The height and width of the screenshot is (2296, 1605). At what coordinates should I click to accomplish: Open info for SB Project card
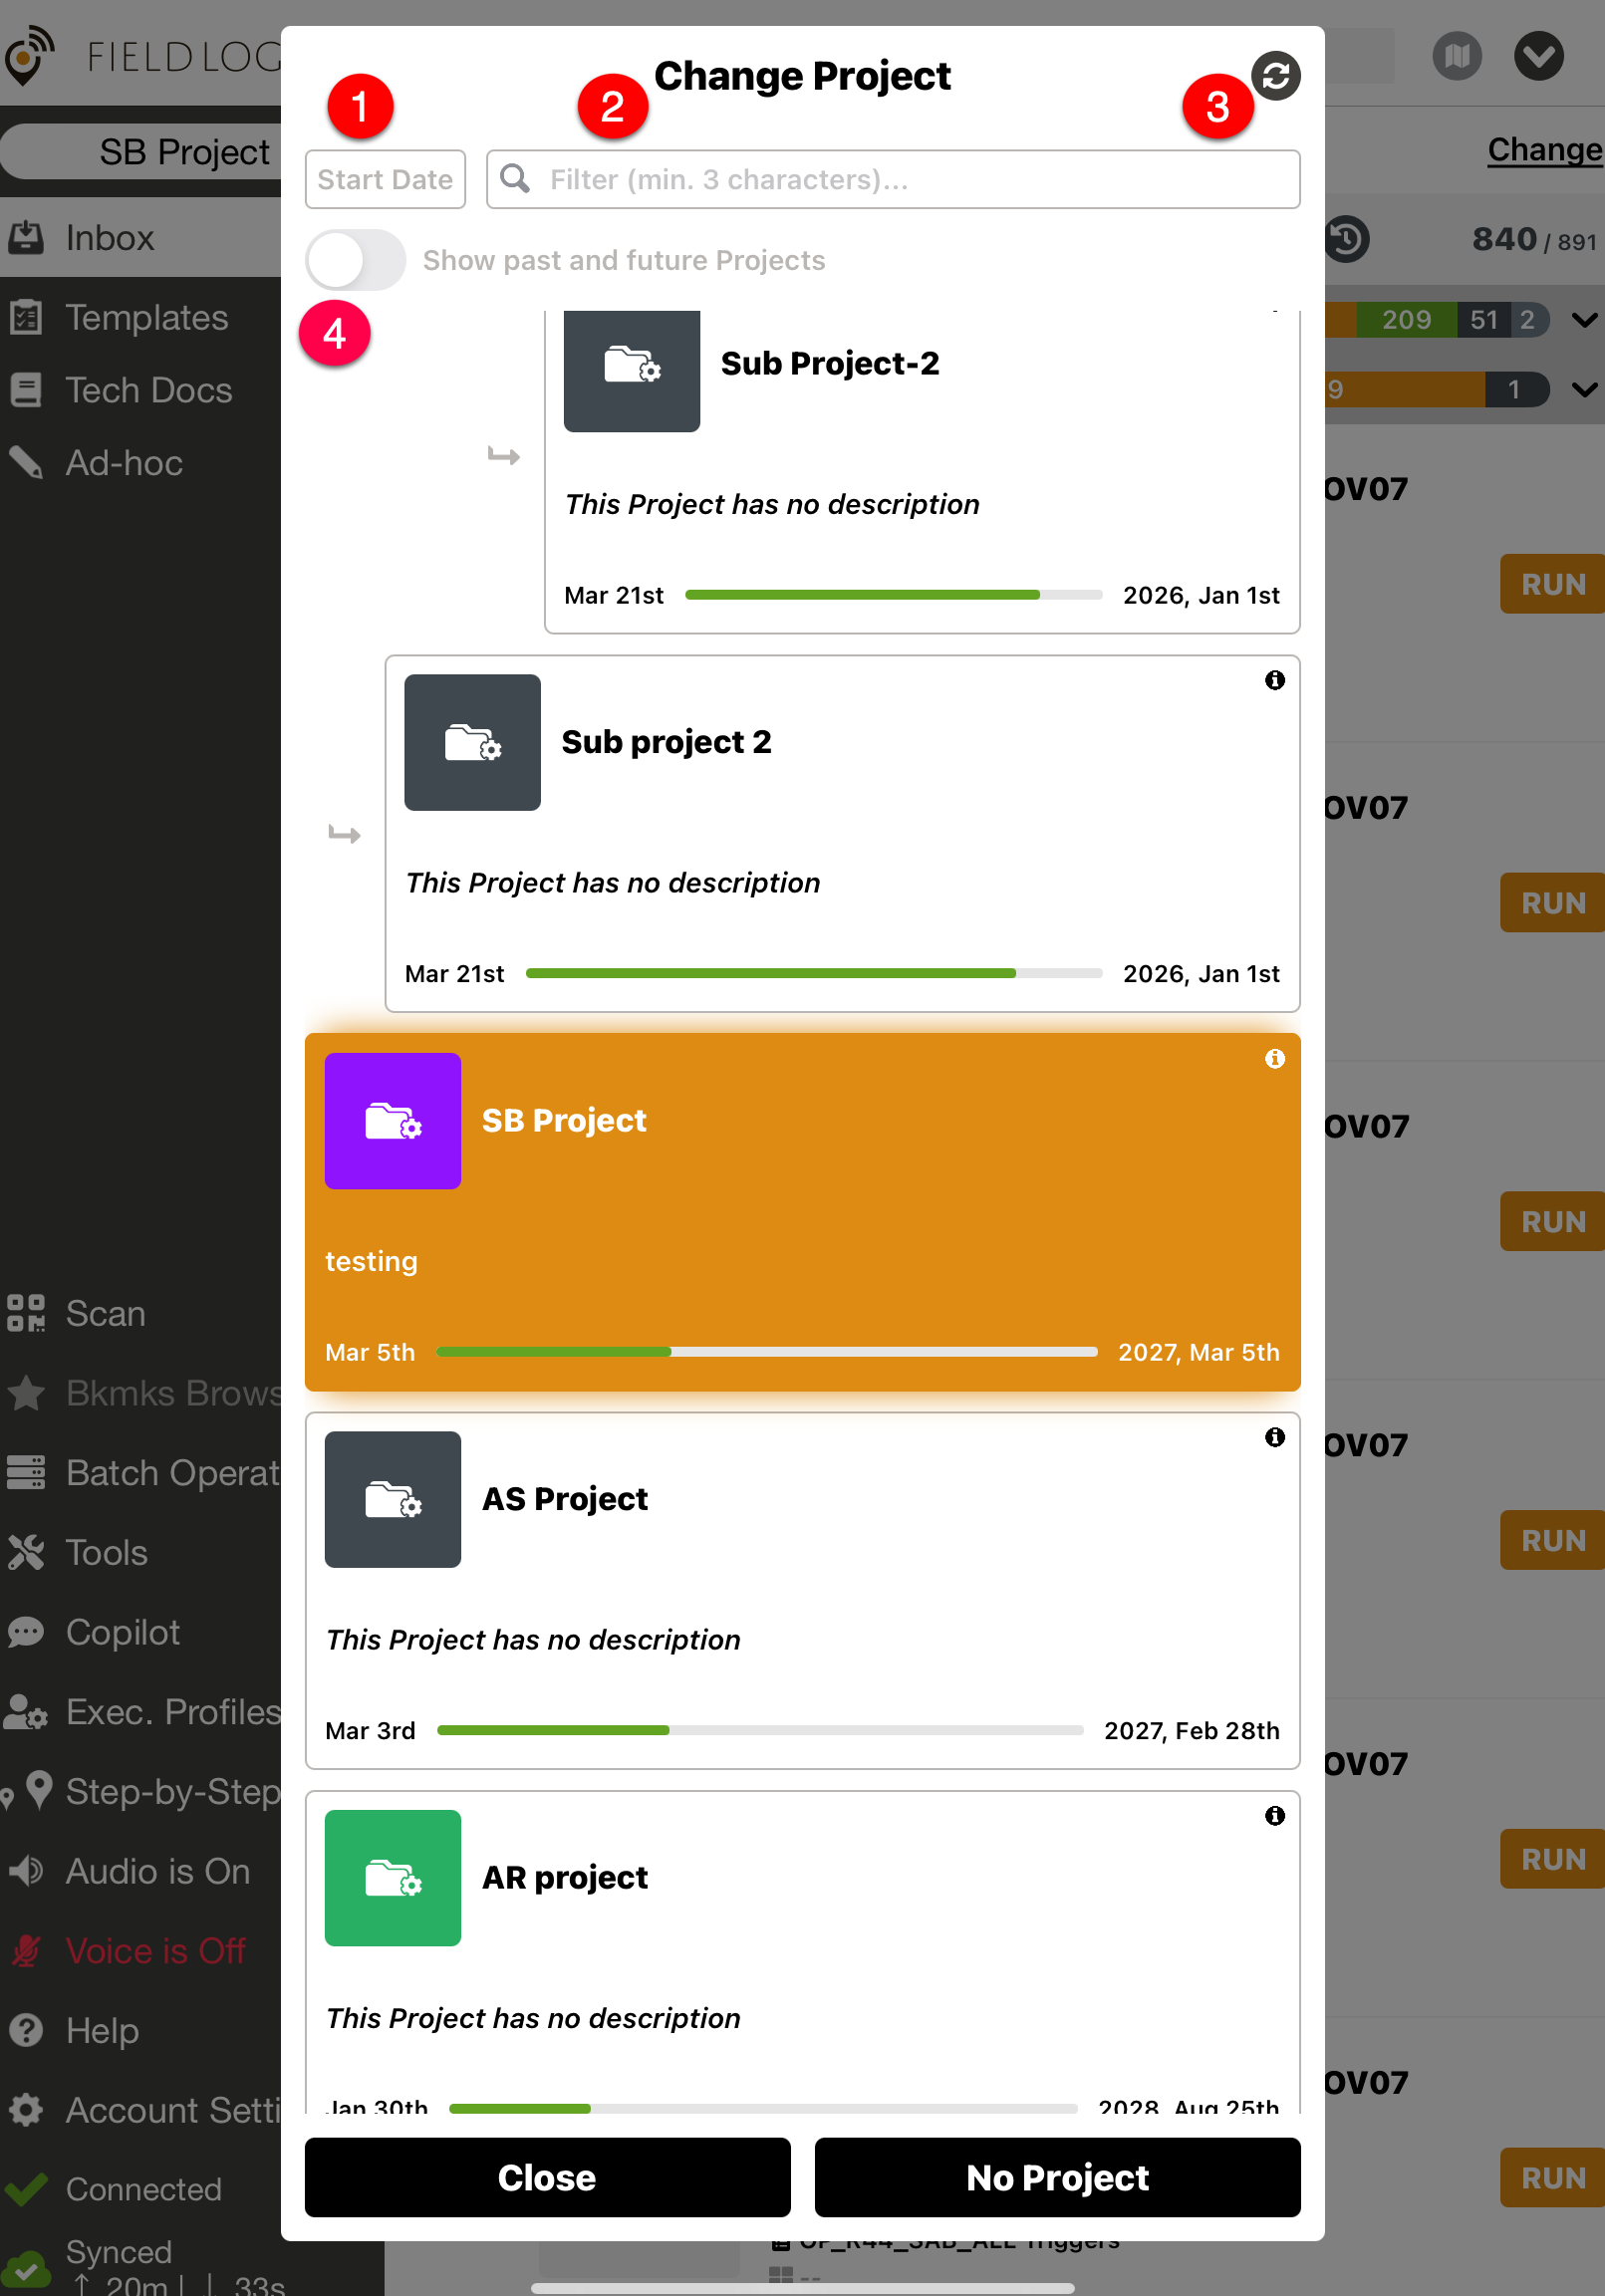click(x=1274, y=1059)
